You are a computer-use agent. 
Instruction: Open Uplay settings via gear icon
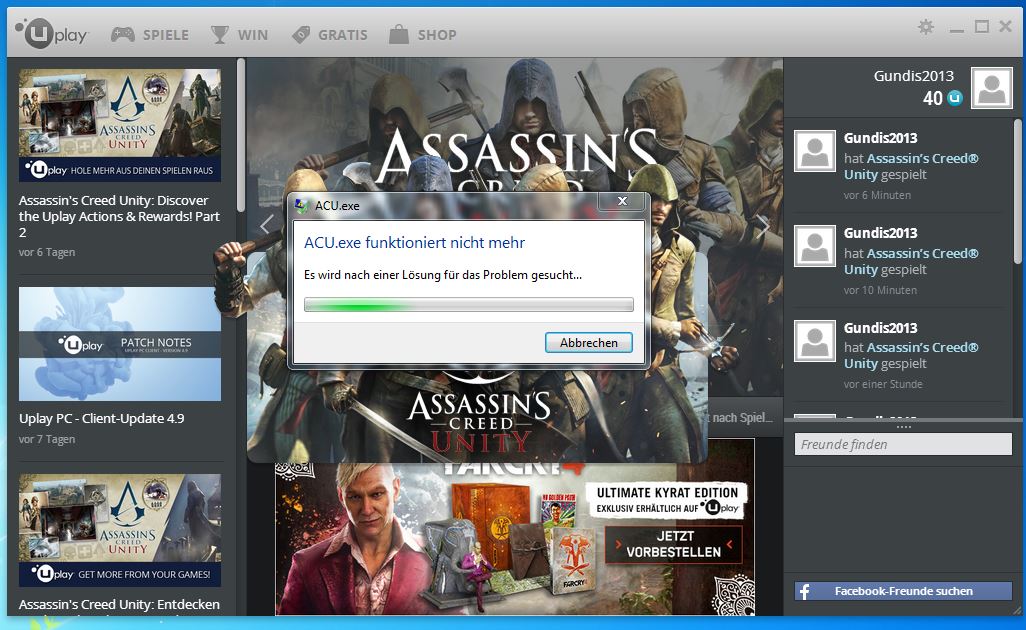[926, 27]
